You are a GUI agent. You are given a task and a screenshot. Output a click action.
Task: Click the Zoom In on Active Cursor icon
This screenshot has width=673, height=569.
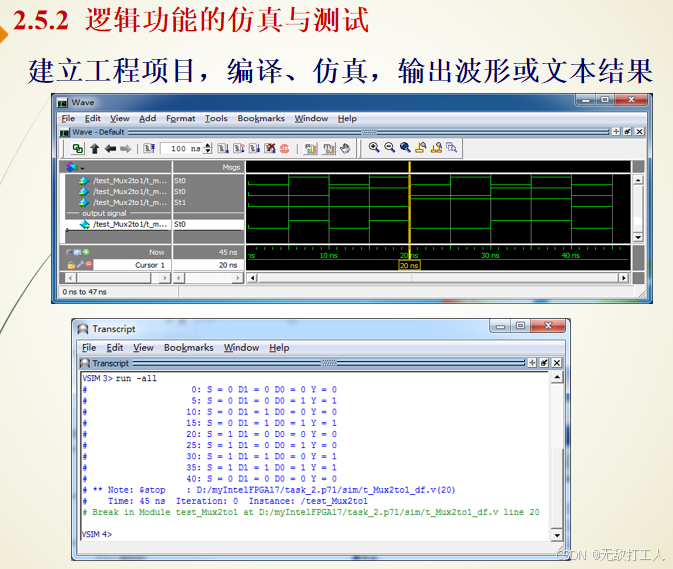(x=421, y=148)
